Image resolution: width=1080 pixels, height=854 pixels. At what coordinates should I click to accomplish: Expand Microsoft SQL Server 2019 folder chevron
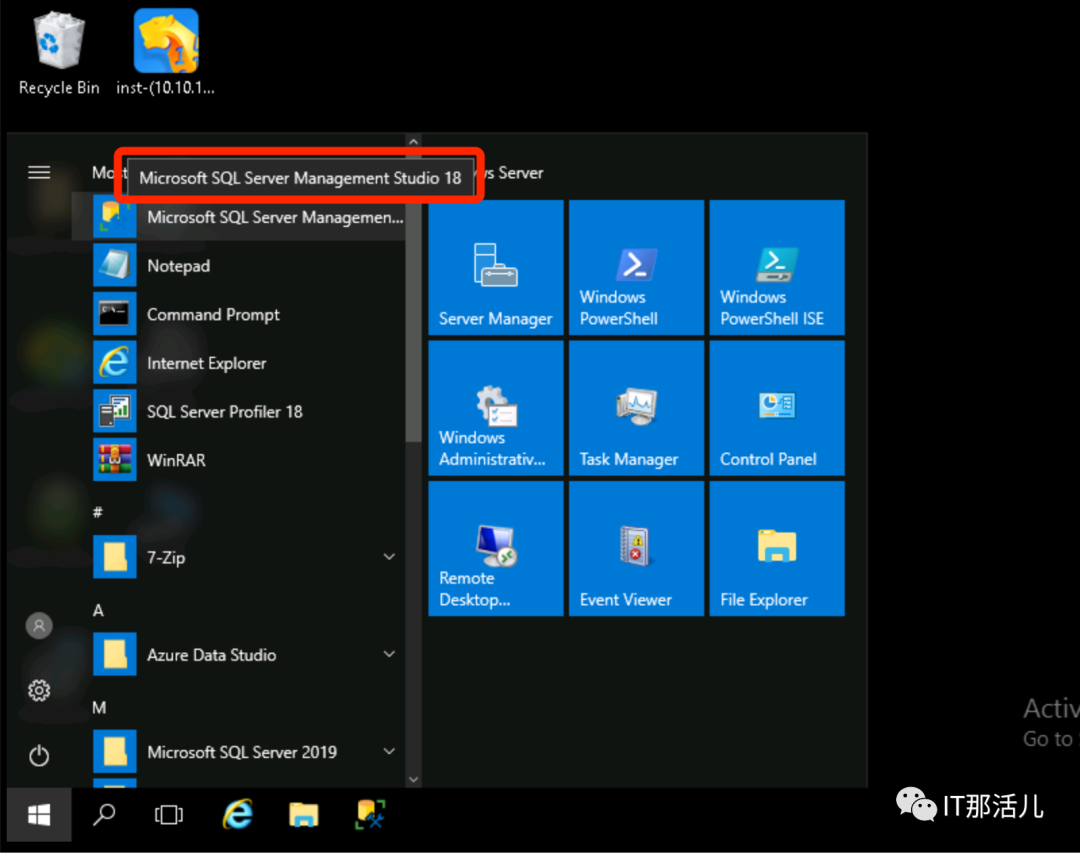point(389,751)
